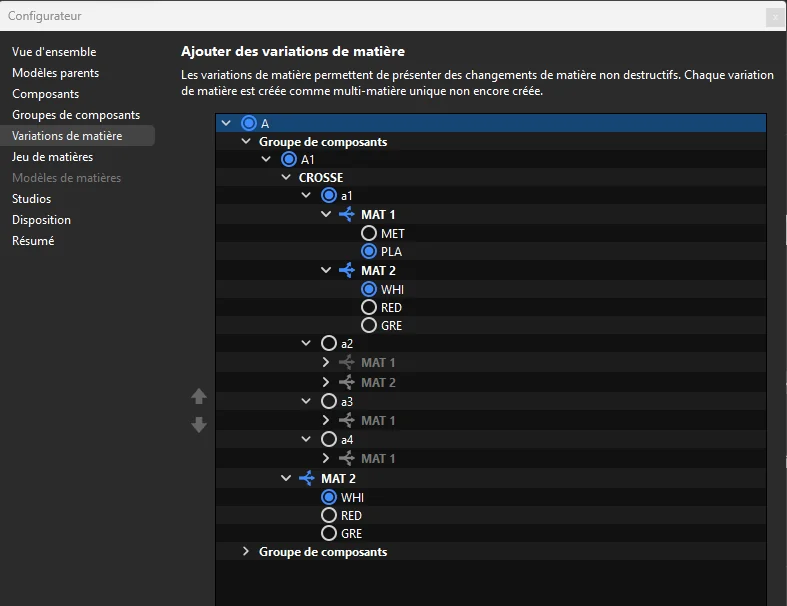Click the greyed MAT 2 icon under a2

(x=347, y=383)
